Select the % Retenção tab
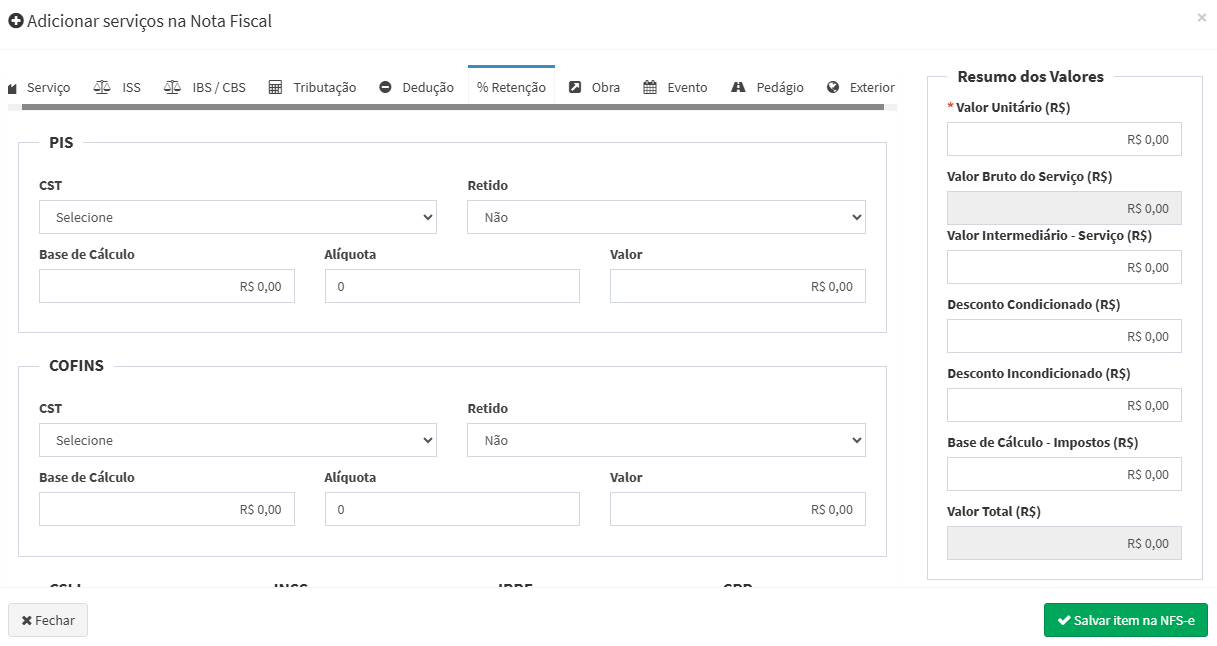The width and height of the screenshot is (1217, 646). tap(511, 87)
